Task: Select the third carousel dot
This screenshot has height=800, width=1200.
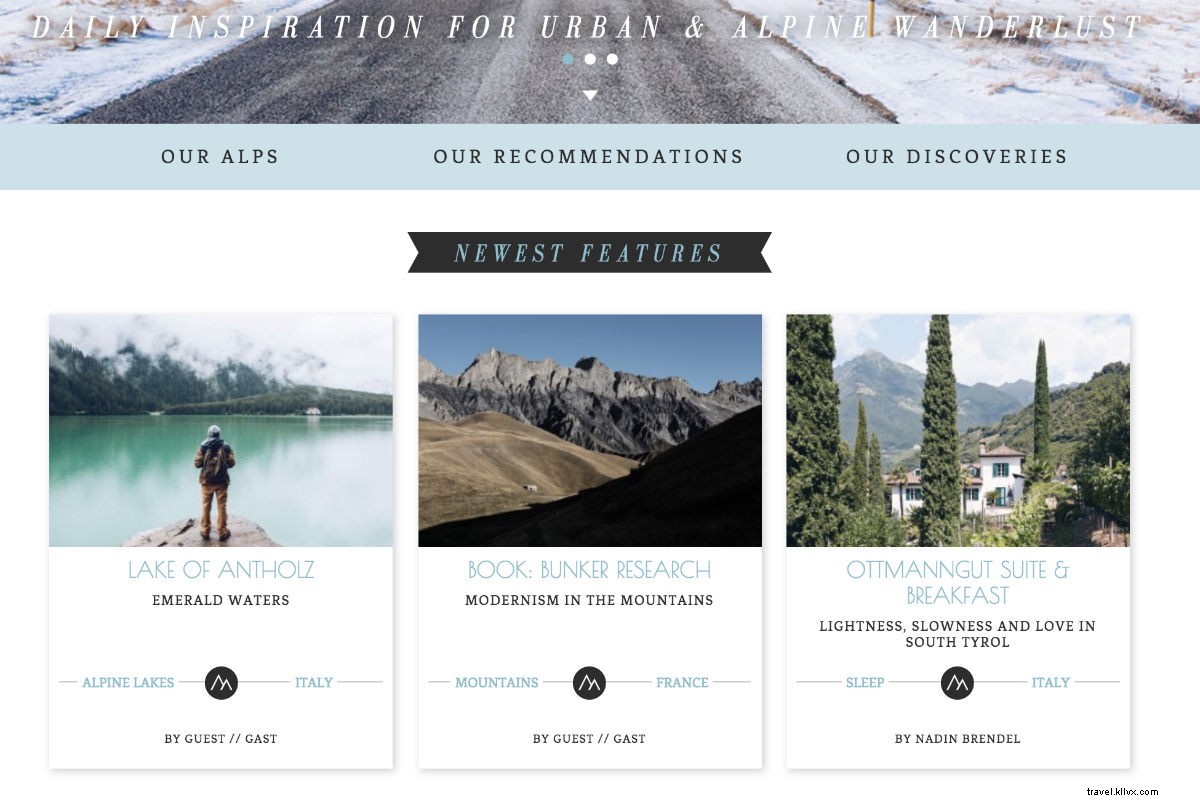Action: pyautogui.click(x=612, y=60)
